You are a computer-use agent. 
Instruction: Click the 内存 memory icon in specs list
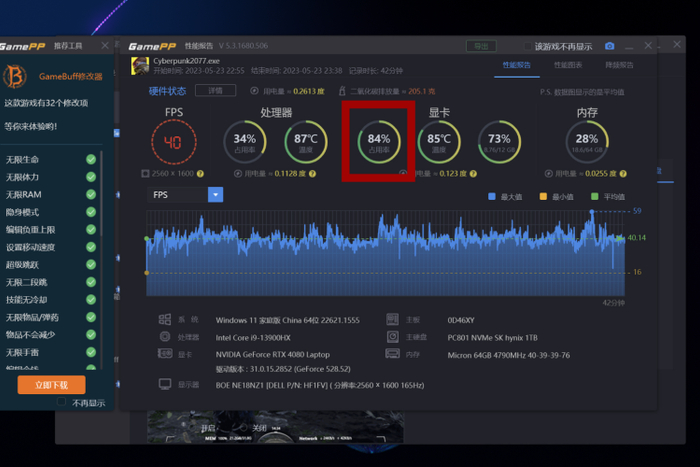(x=392, y=354)
